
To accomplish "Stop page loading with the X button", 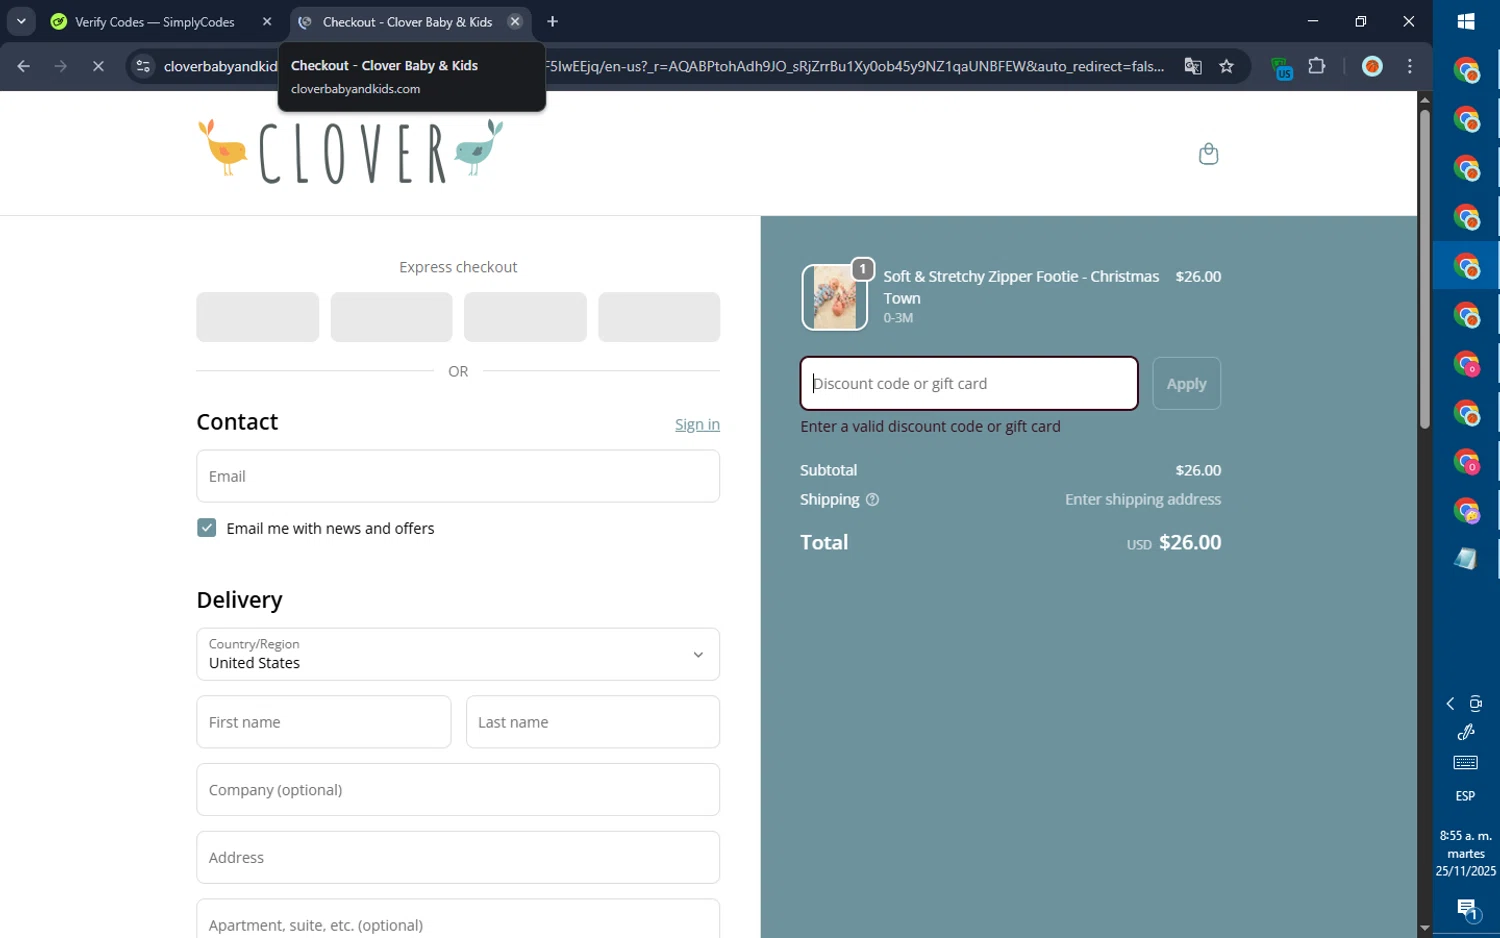I will click(x=98, y=66).
